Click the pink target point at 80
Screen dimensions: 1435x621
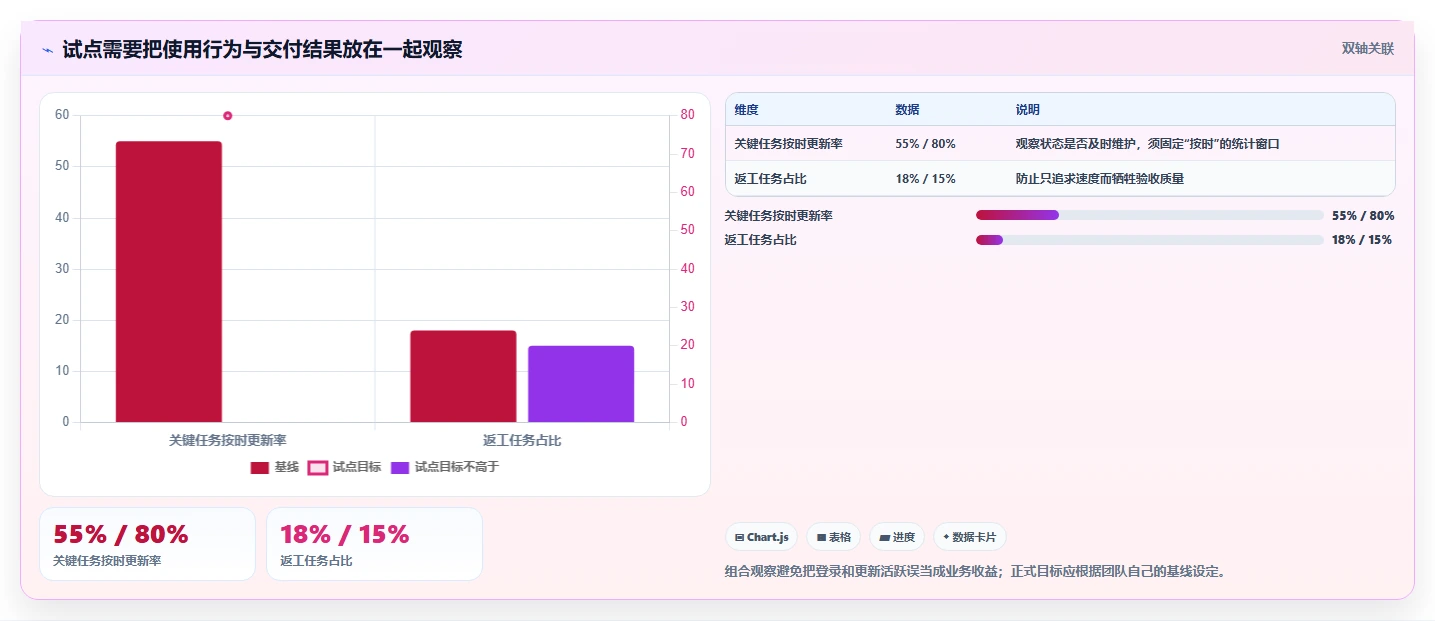(228, 116)
